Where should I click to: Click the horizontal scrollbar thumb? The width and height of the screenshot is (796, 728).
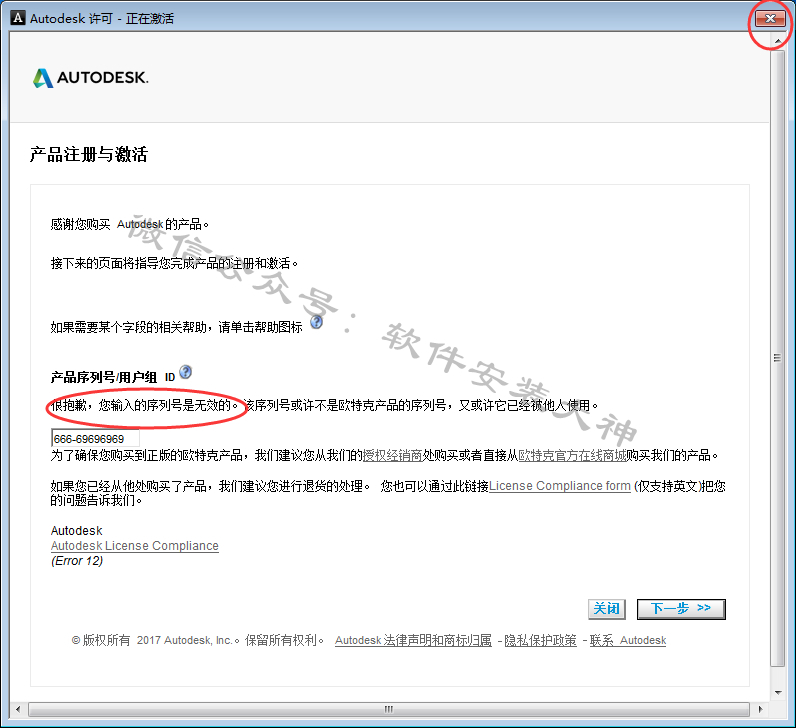coord(389,709)
